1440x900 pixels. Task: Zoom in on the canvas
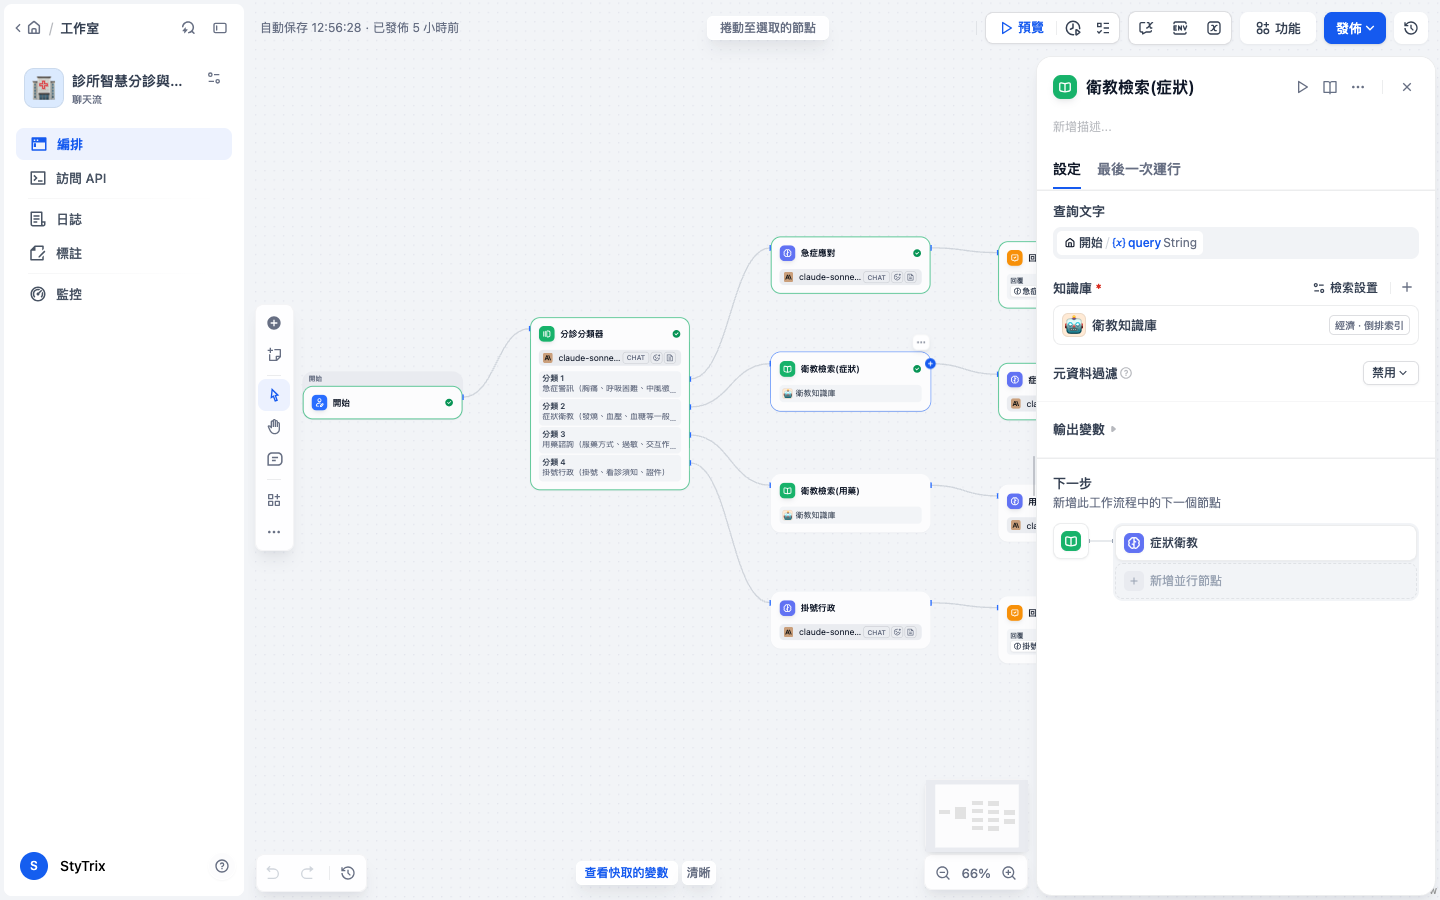tap(1009, 873)
